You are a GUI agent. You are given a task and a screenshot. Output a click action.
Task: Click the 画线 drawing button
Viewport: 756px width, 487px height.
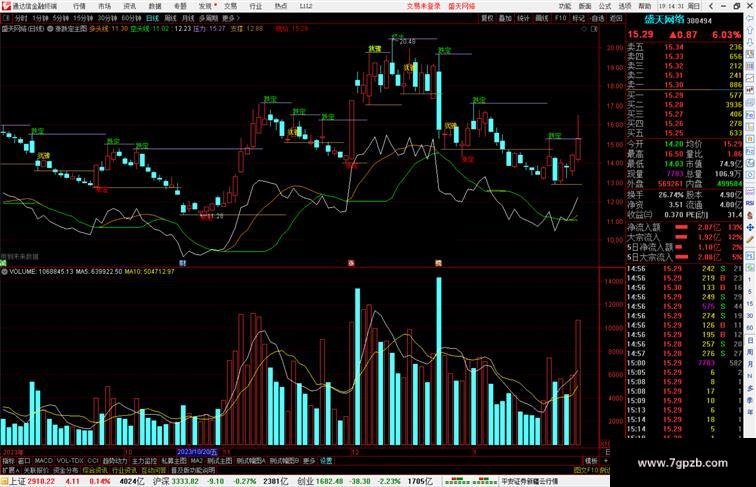pyautogui.click(x=542, y=18)
